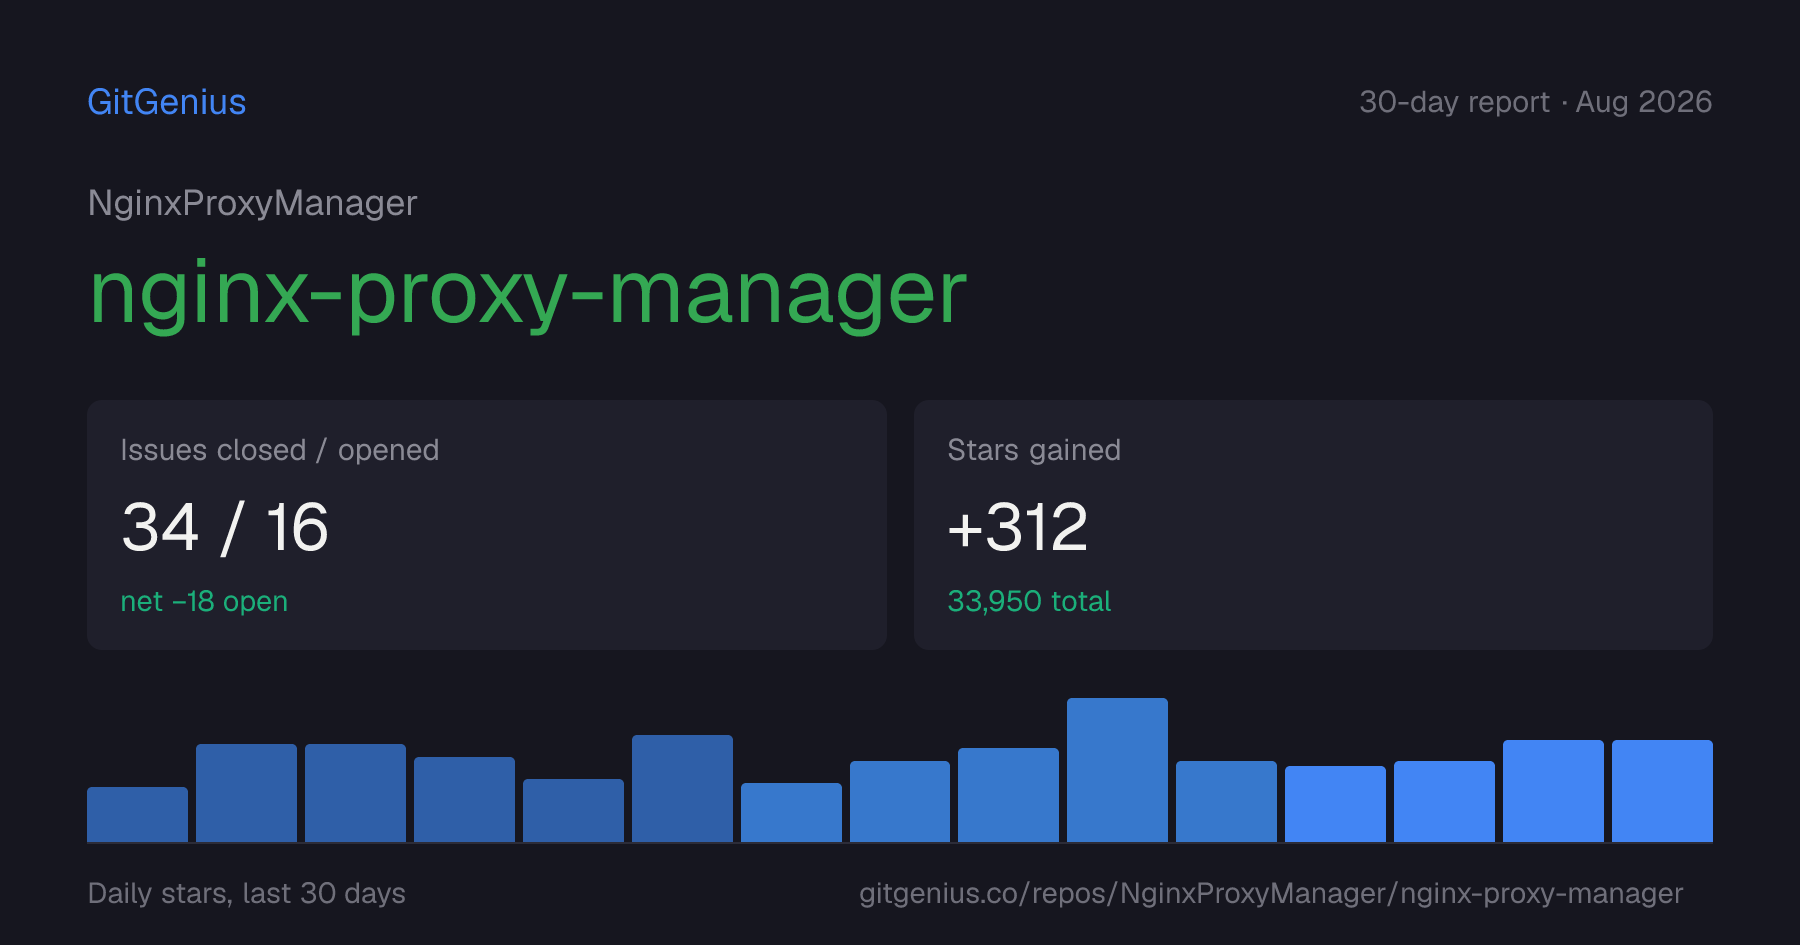Select the "30-day report · Aug 2026" text
1800x945 pixels.
click(1535, 102)
